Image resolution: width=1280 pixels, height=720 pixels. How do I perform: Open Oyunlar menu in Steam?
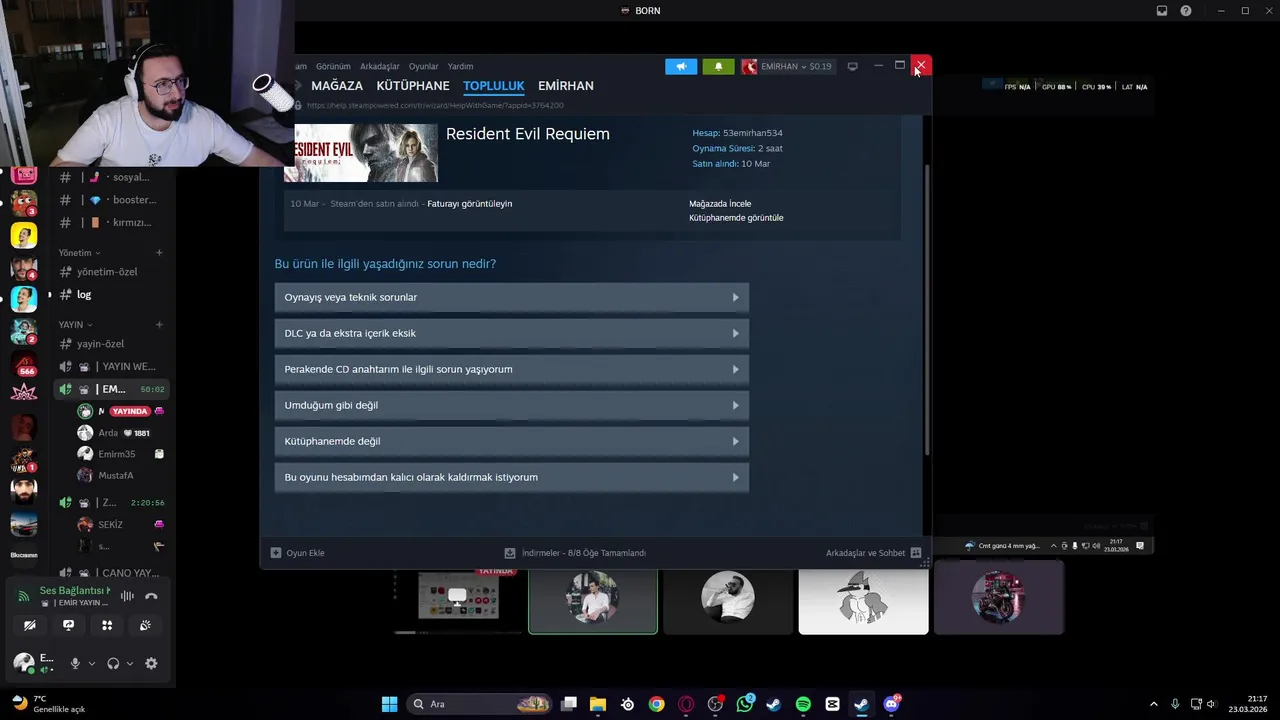[423, 67]
